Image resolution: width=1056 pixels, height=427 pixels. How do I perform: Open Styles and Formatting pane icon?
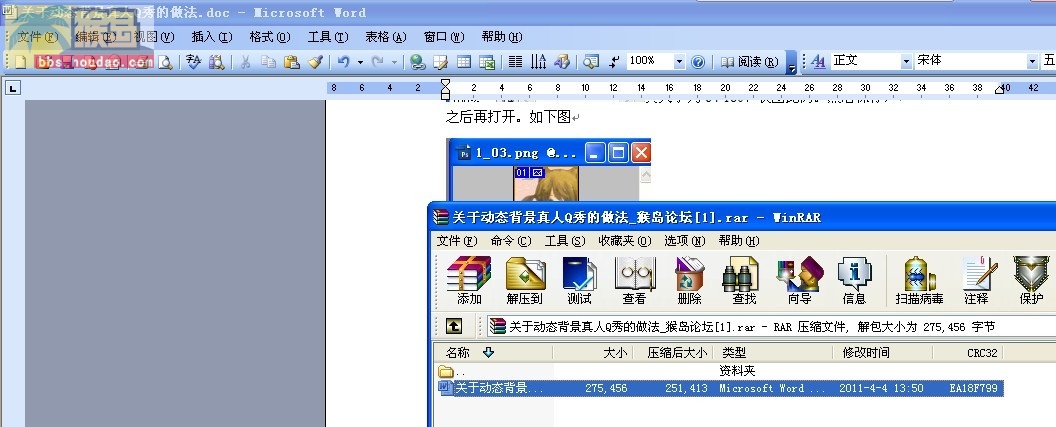(x=818, y=62)
